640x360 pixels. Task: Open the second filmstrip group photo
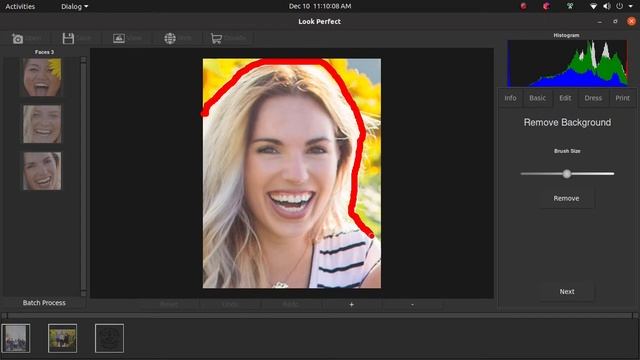coord(62,338)
